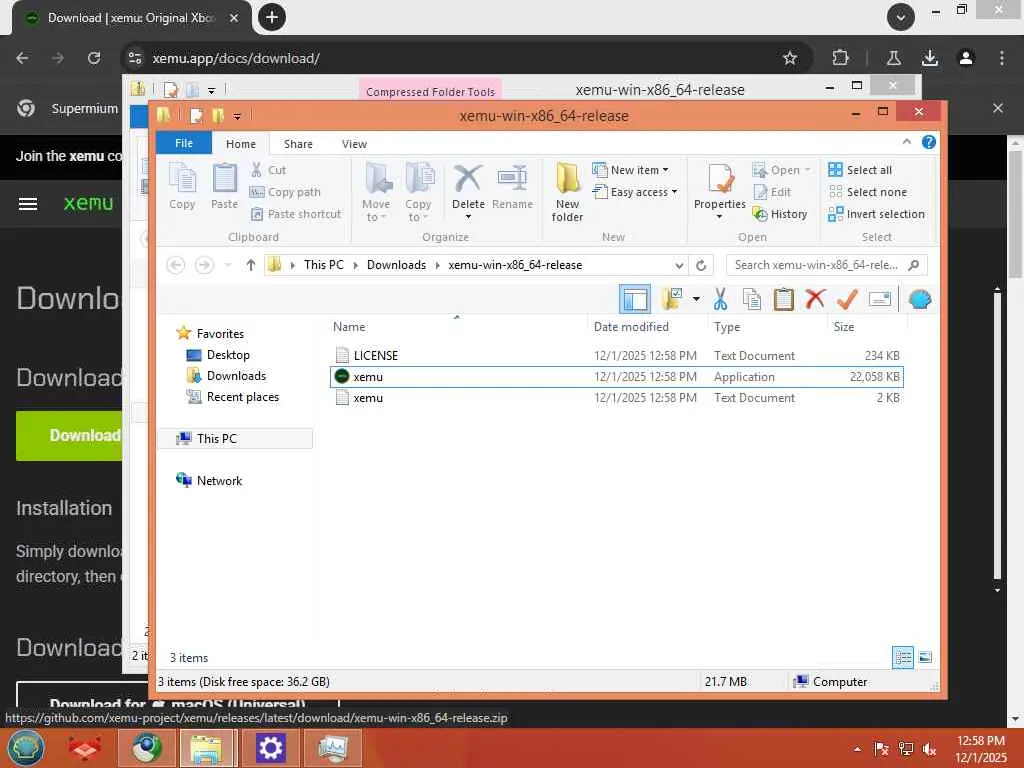Bookmark the page with the browser star icon
Viewport: 1024px width, 768px height.
click(x=790, y=58)
